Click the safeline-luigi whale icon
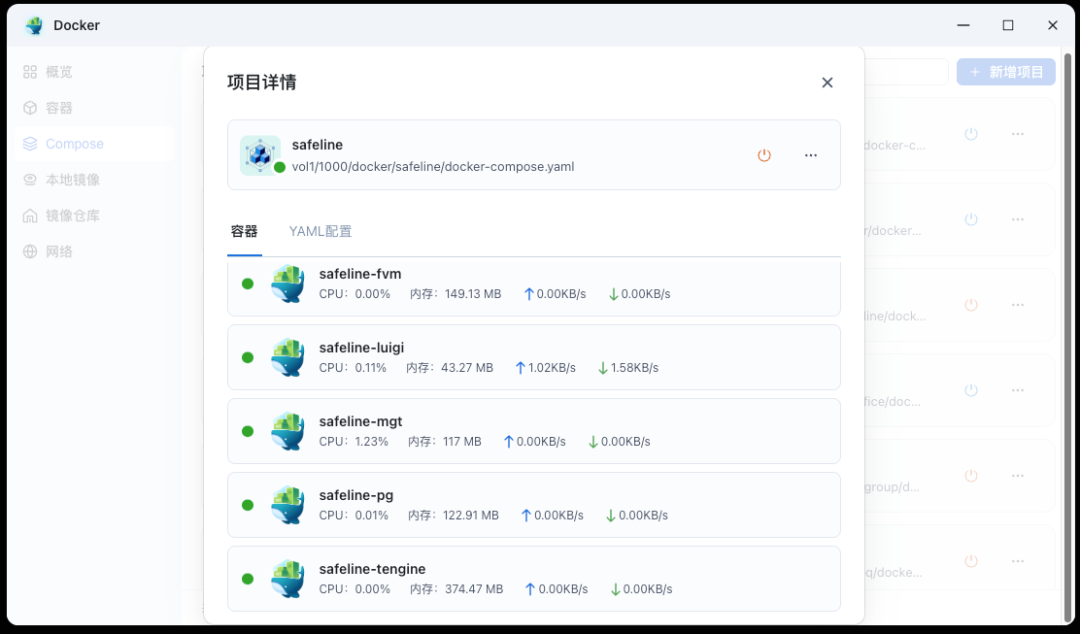The image size is (1080, 634). pyautogui.click(x=288, y=357)
